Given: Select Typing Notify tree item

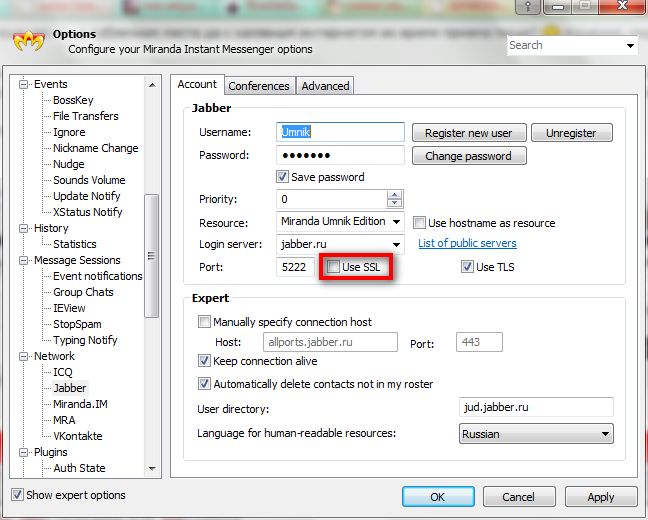Looking at the screenshot, I should (x=85, y=340).
